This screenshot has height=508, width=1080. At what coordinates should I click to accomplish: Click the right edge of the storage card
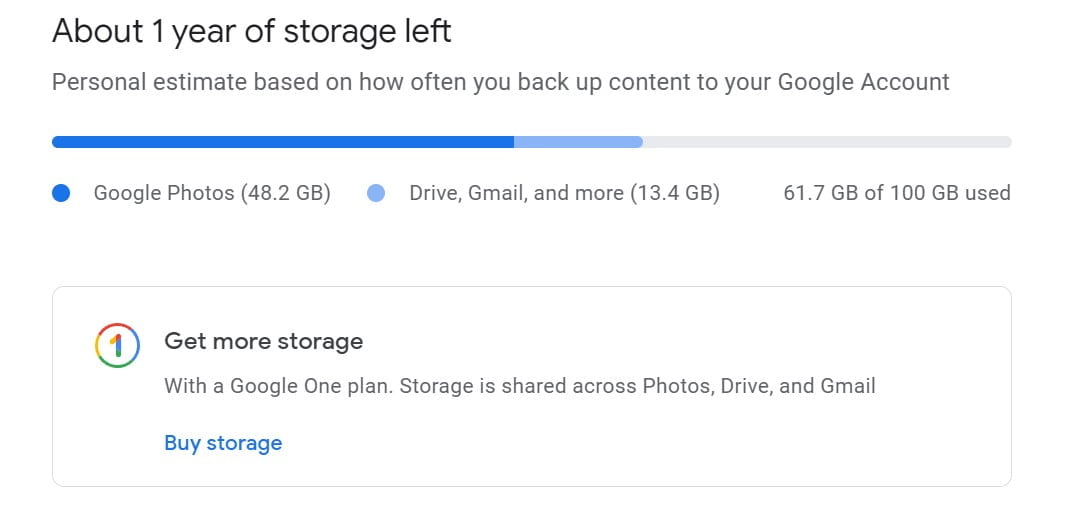pyautogui.click(x=1011, y=386)
